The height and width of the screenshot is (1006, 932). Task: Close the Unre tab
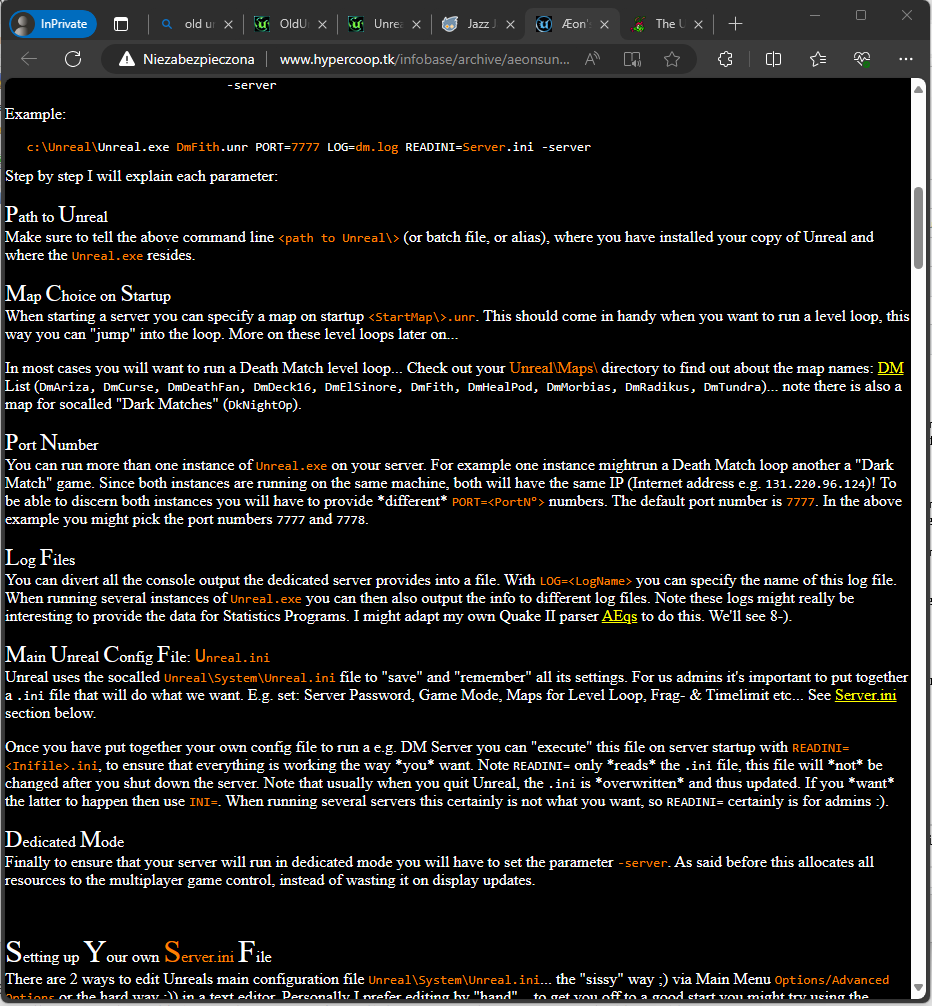pyautogui.click(x=416, y=24)
